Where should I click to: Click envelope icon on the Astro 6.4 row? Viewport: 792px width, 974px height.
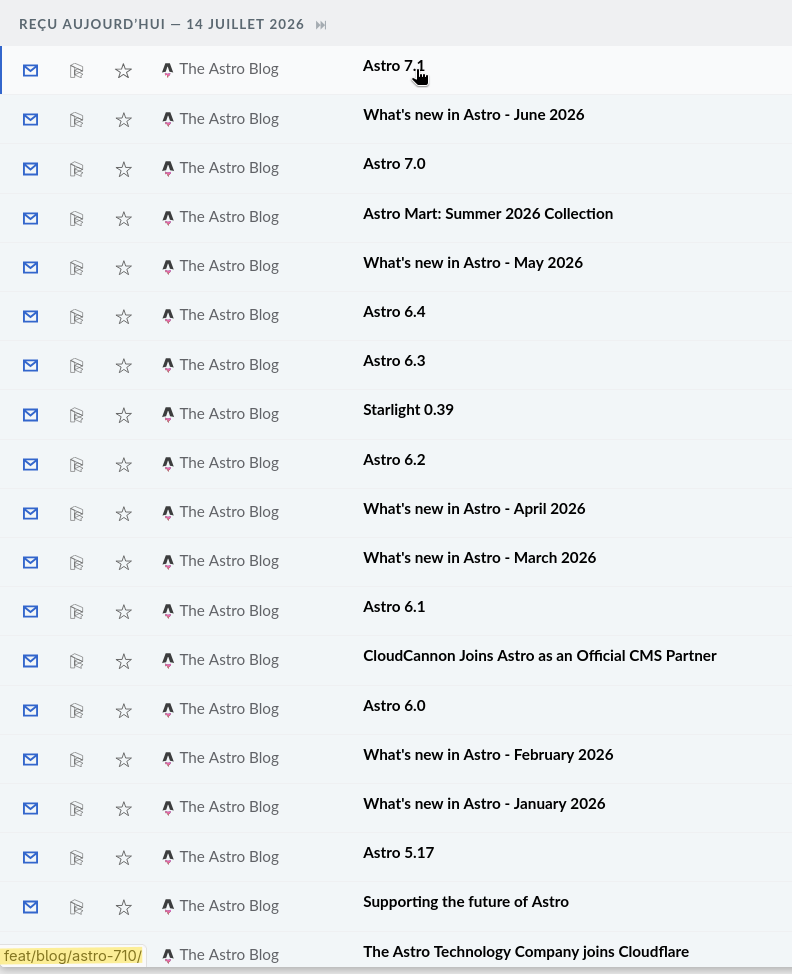[x=30, y=316]
